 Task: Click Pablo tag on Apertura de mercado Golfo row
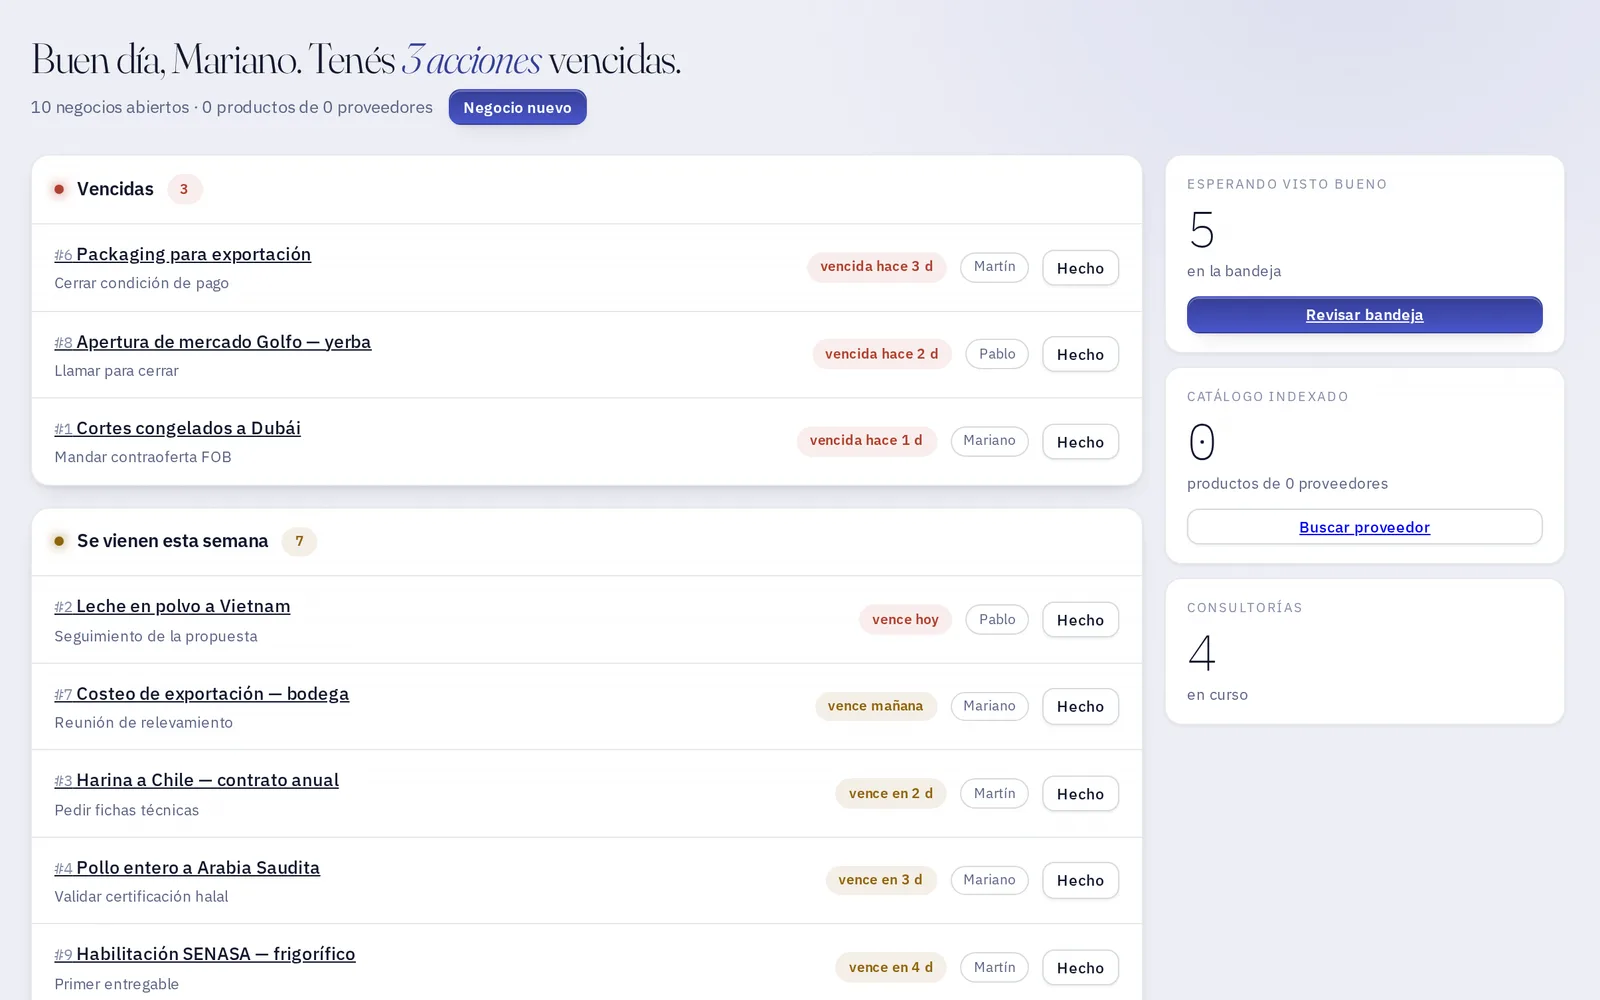pyautogui.click(x=997, y=354)
